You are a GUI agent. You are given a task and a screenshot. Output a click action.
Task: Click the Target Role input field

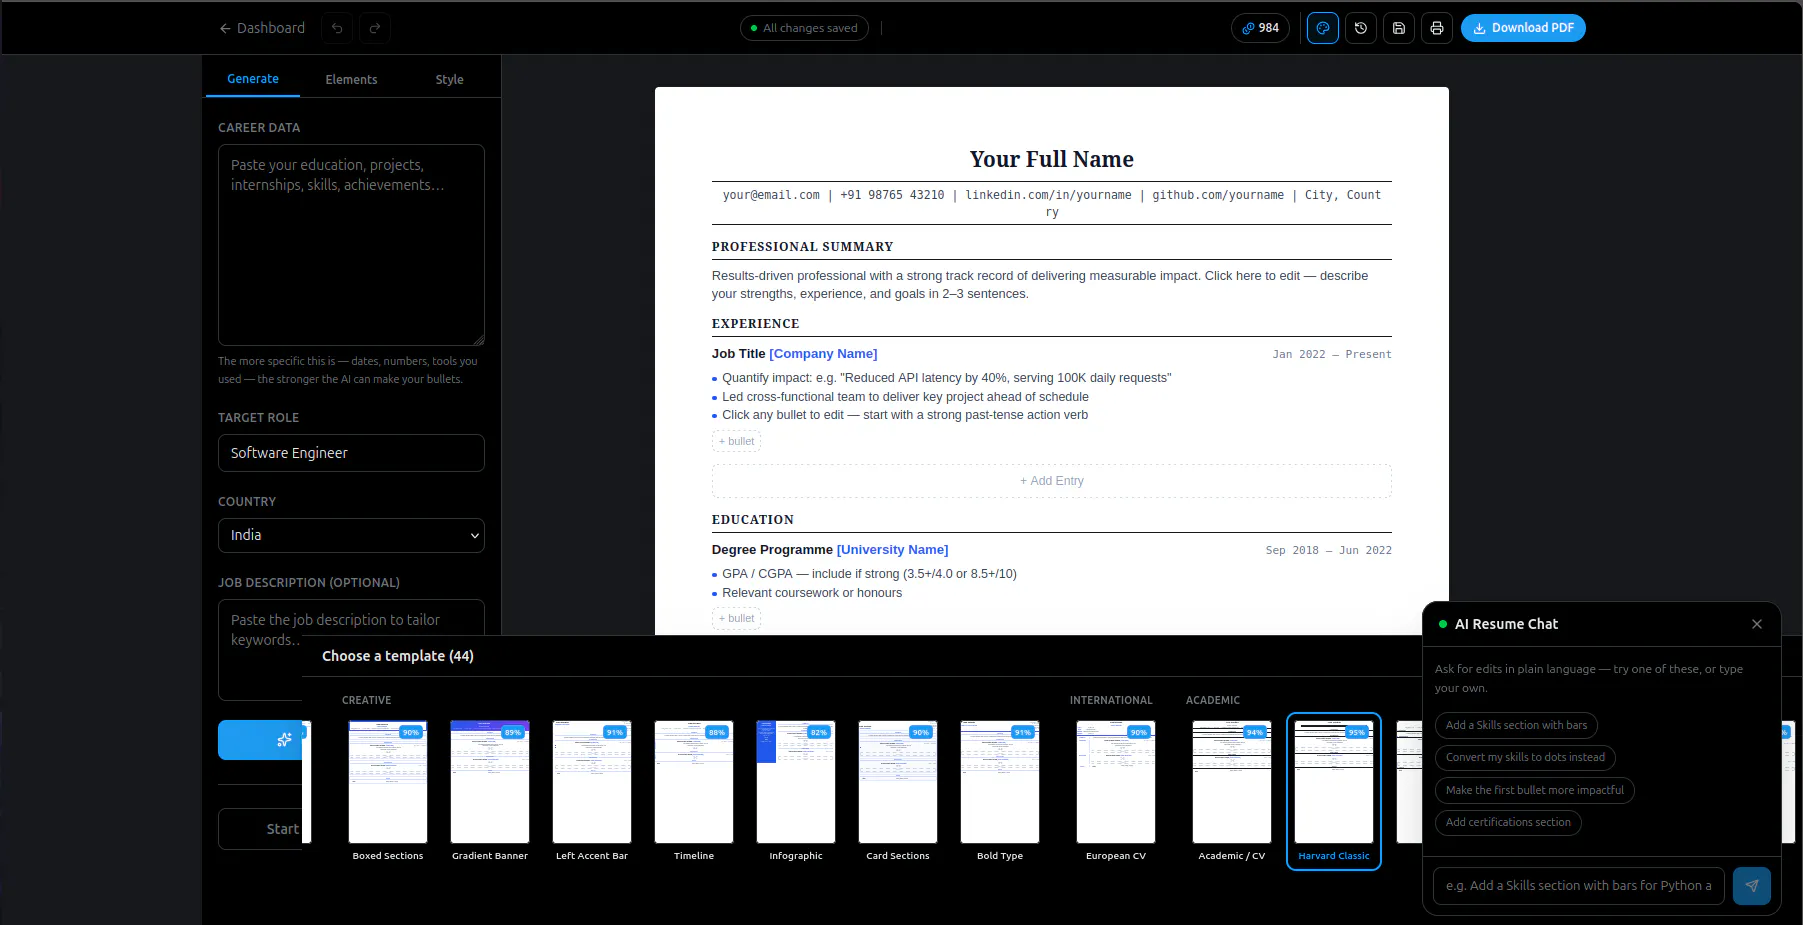click(x=351, y=453)
